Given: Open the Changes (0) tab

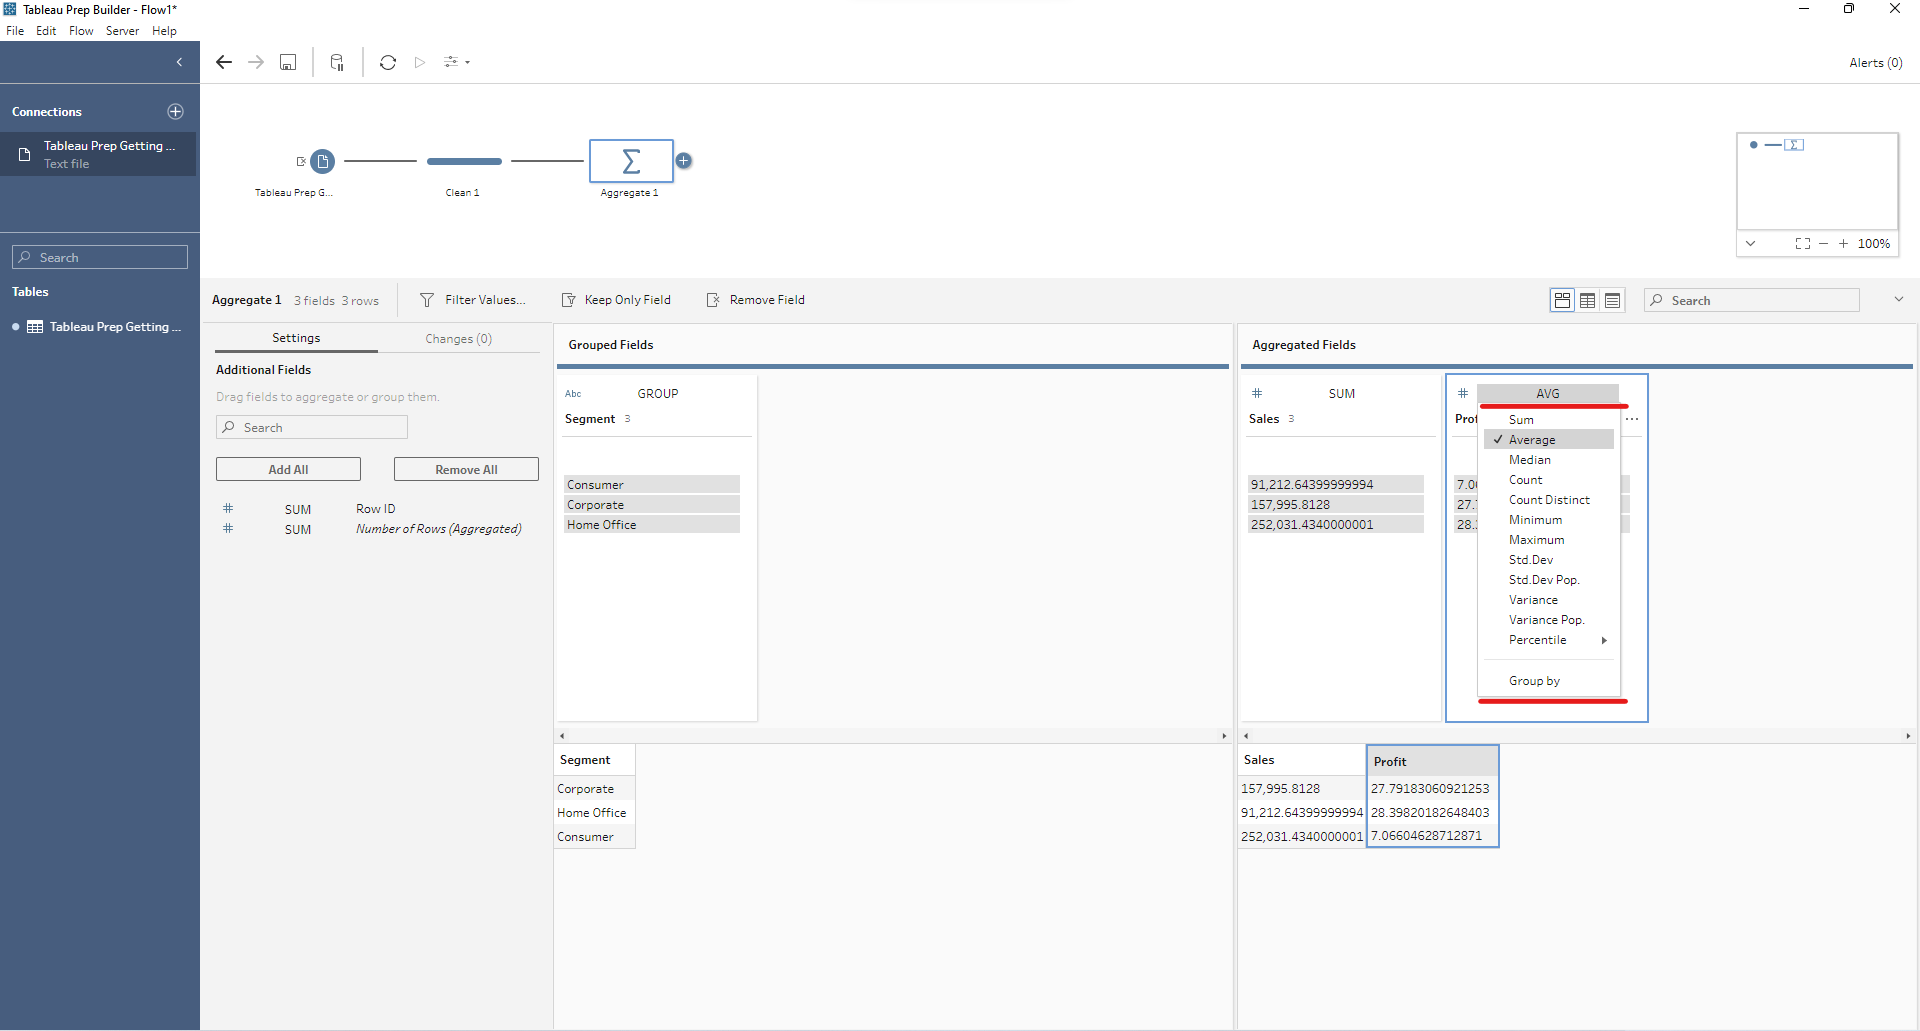Looking at the screenshot, I should pos(458,338).
